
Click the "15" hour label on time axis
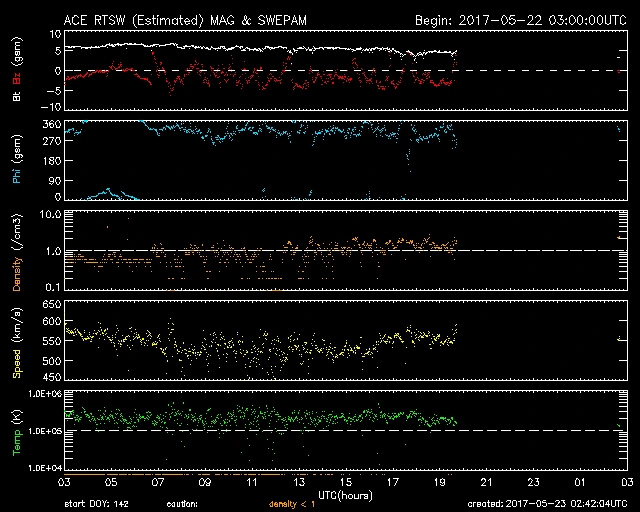[x=346, y=482]
